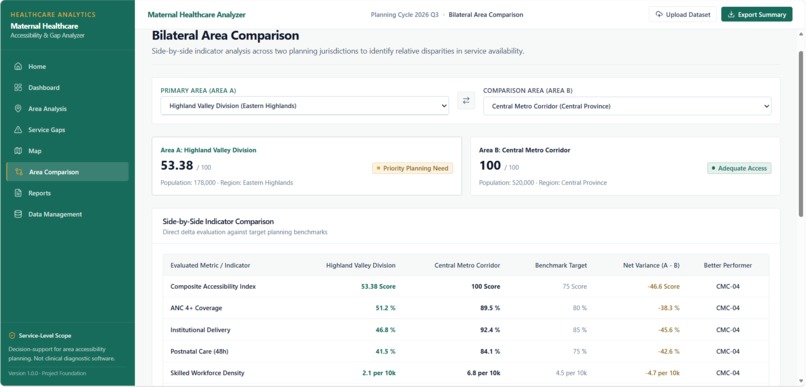Viewport: 806px width, 387px height.
Task: Click the 41.5 % postnatal care value
Action: click(386, 351)
